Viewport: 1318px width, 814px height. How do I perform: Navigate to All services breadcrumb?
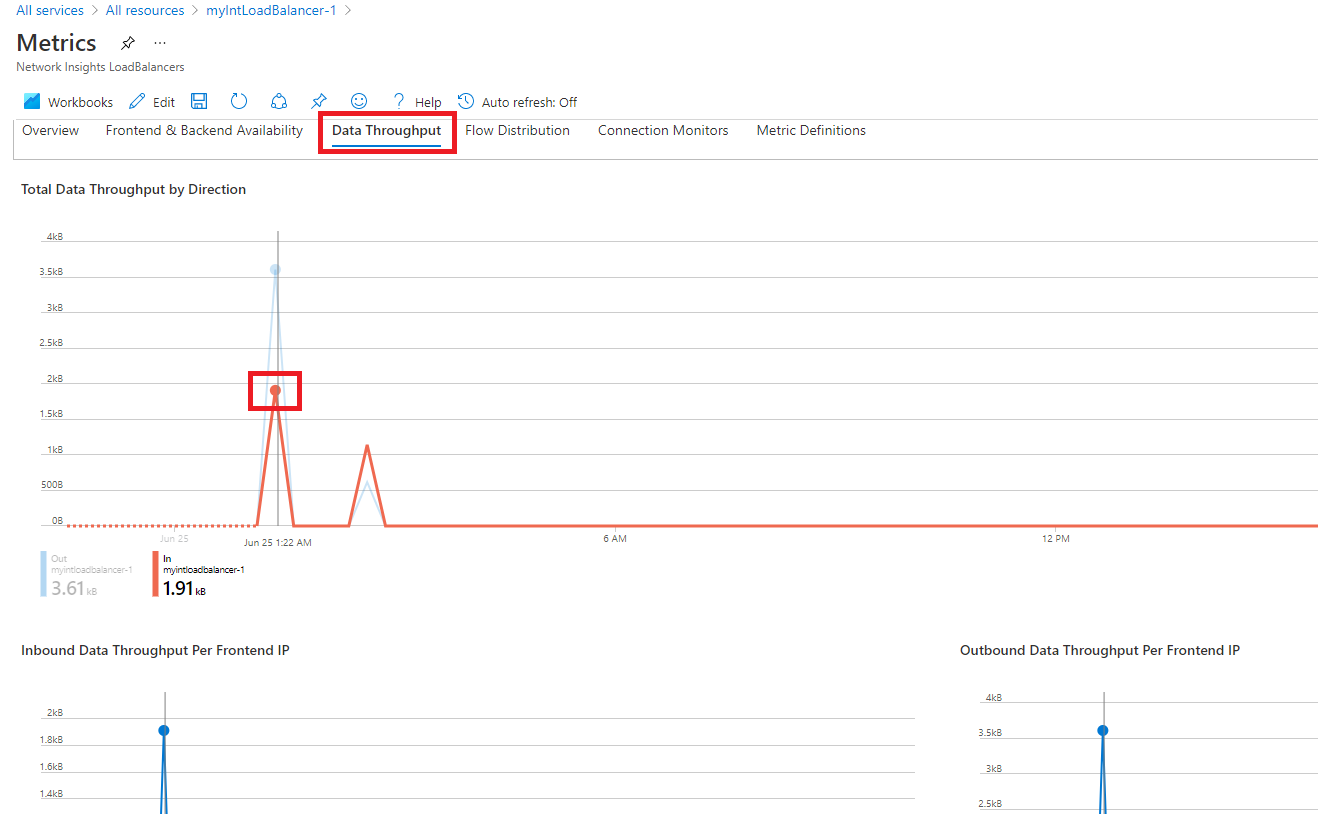(49, 10)
